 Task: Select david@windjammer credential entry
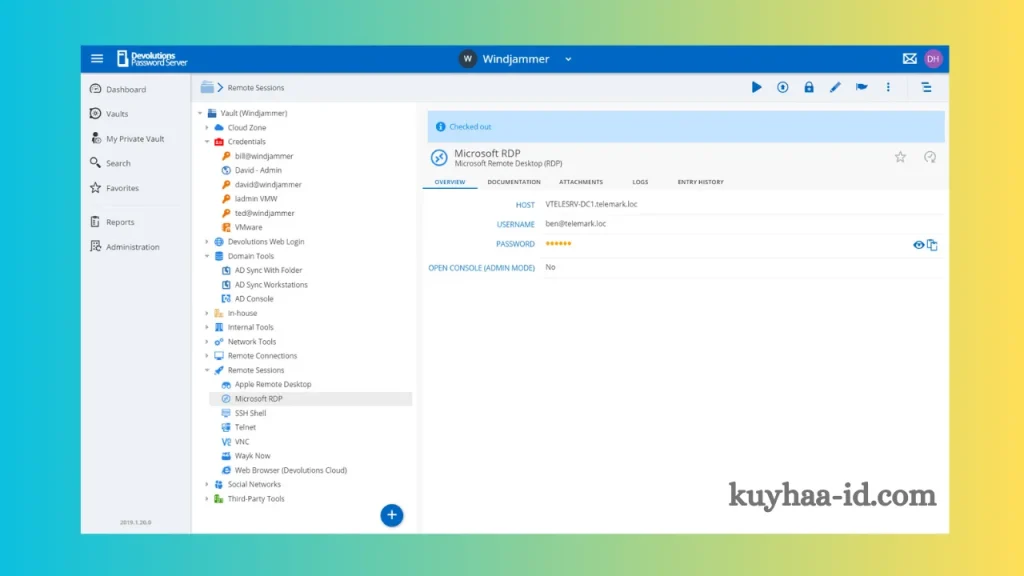[268, 185]
